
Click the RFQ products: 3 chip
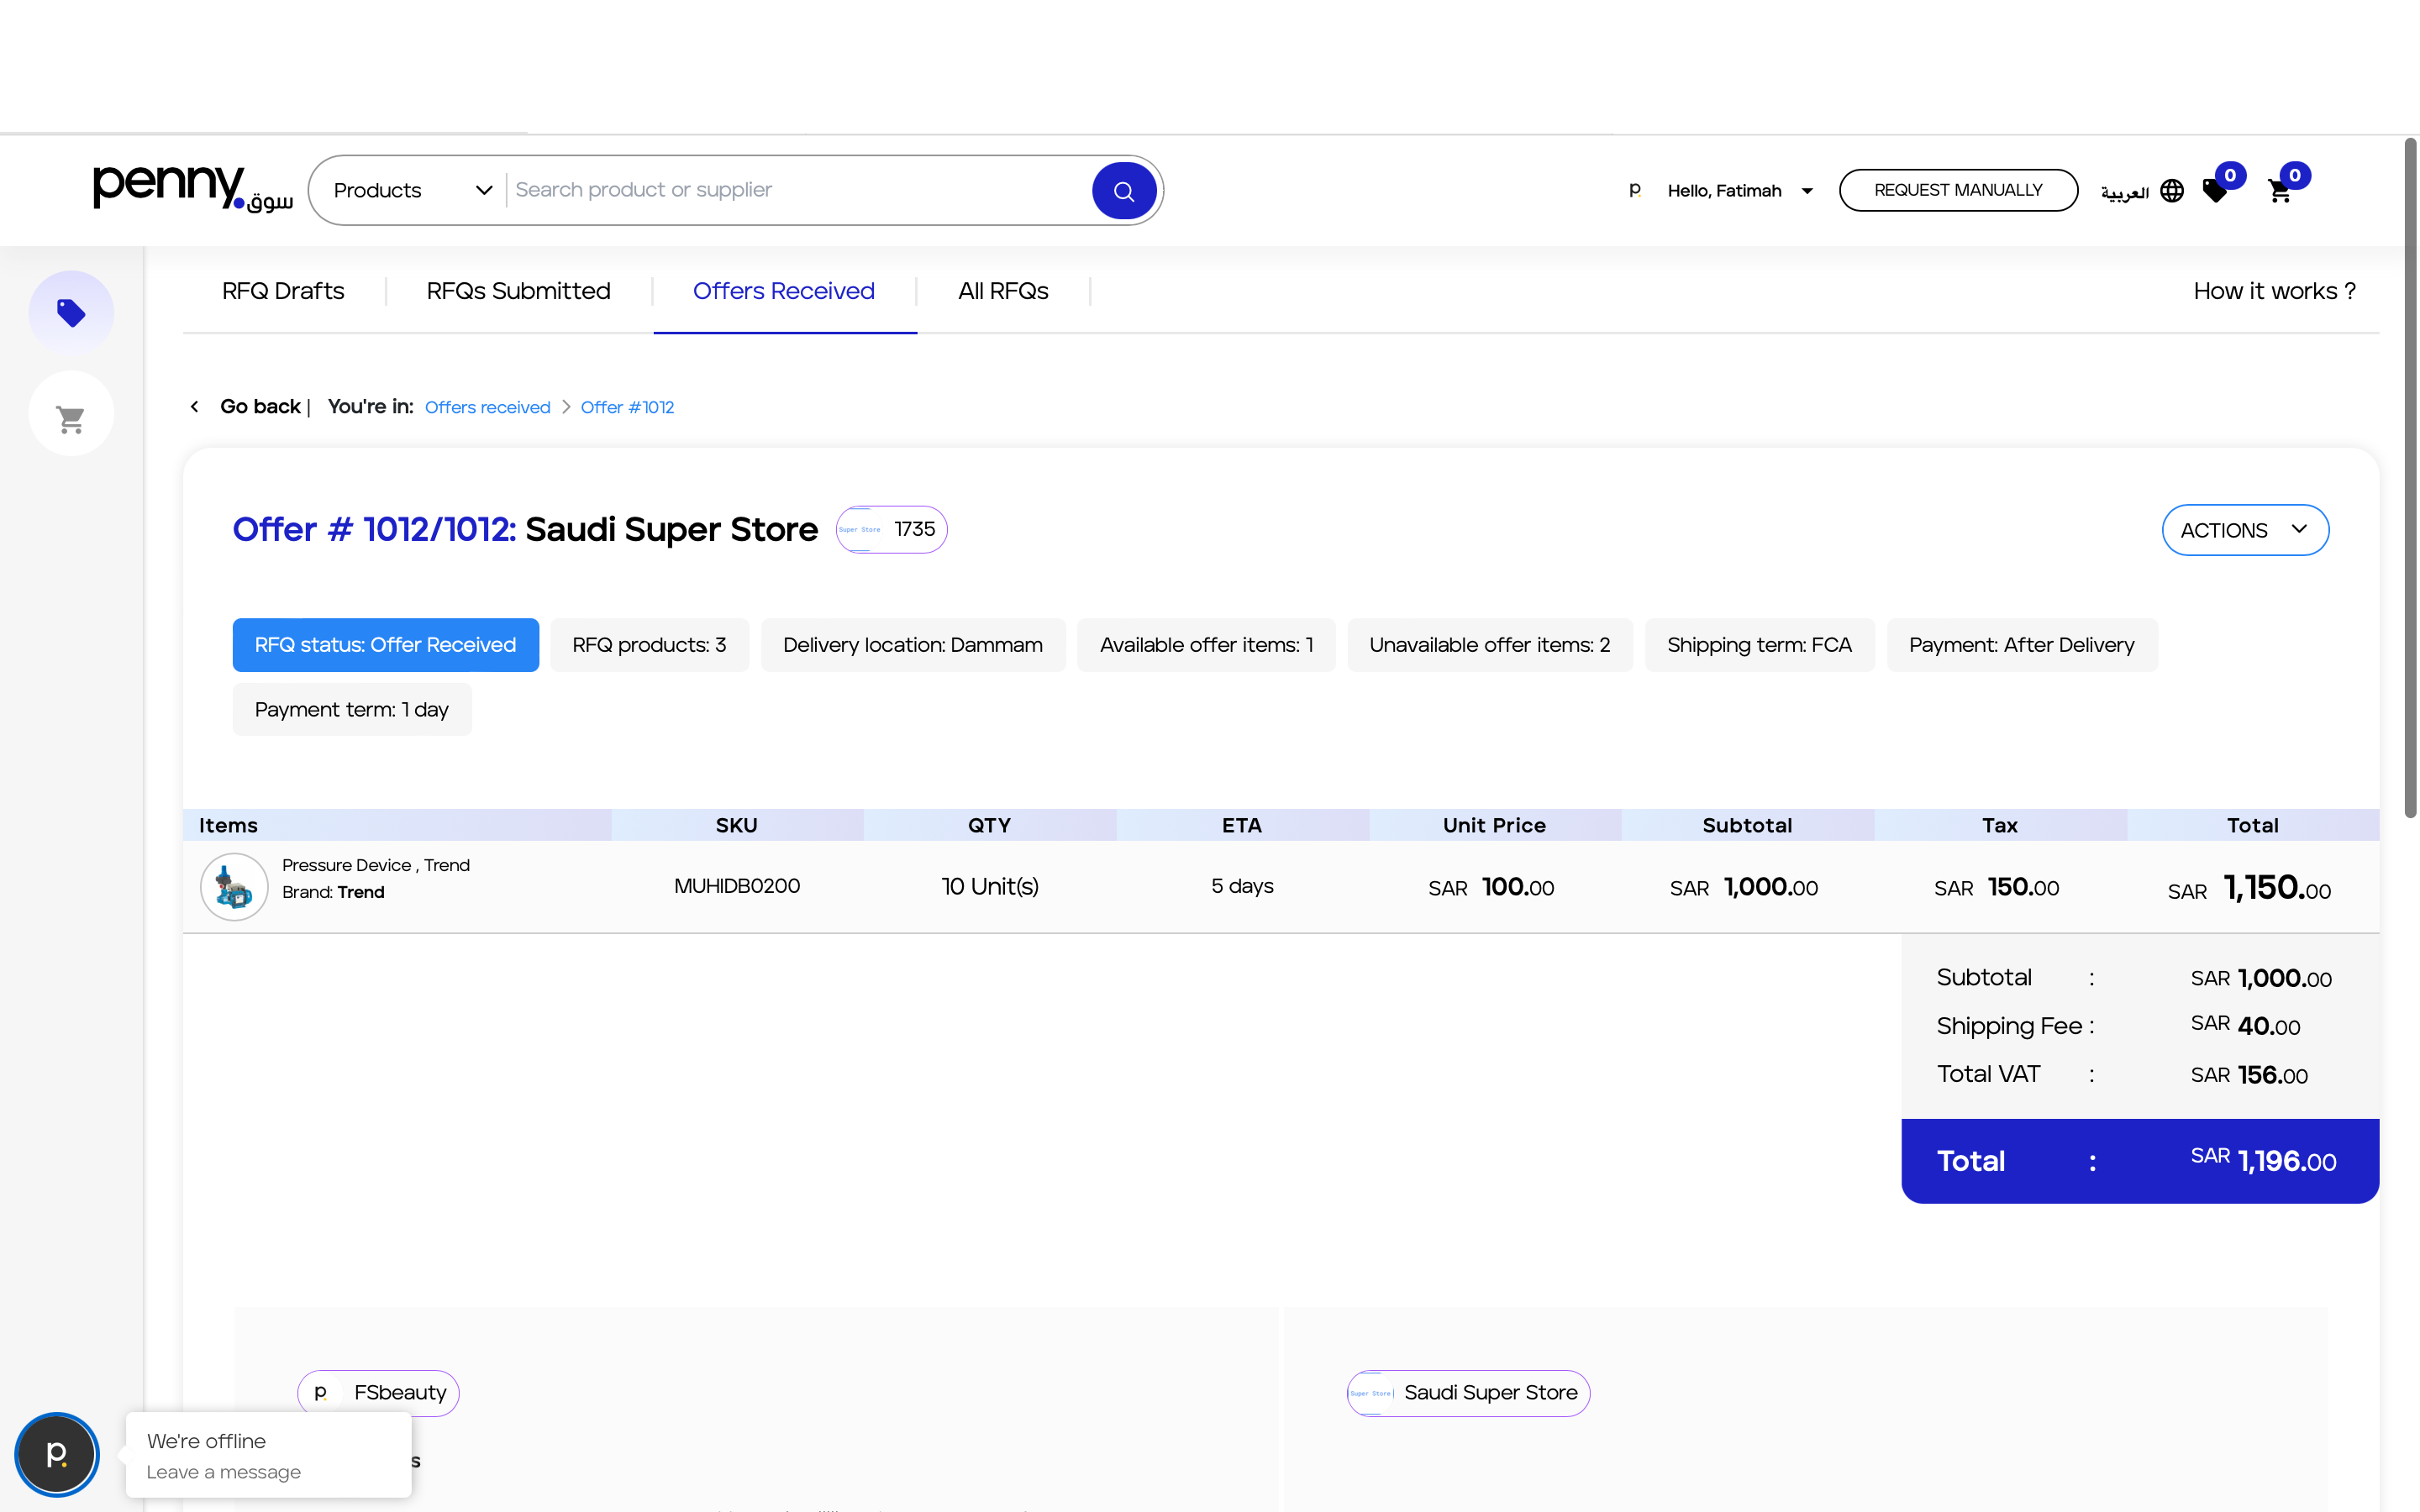[649, 645]
